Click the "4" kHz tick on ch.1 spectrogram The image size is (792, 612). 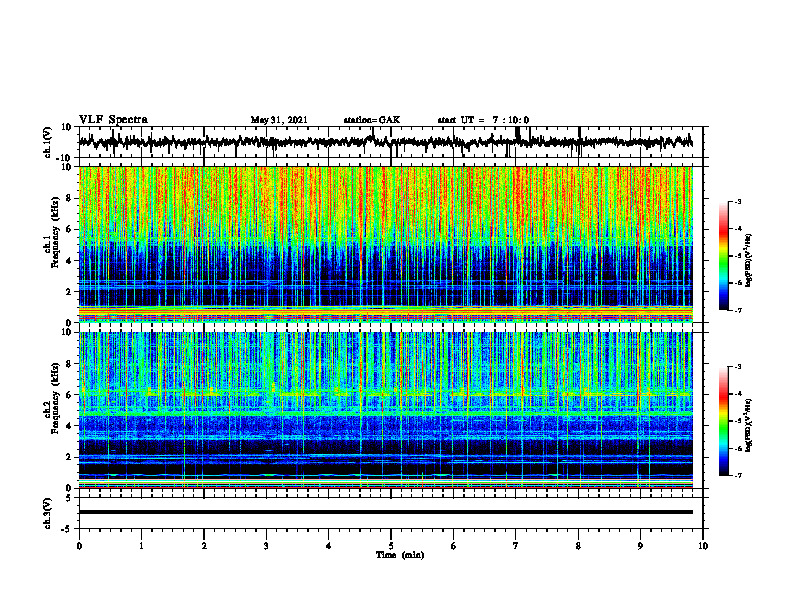70,261
